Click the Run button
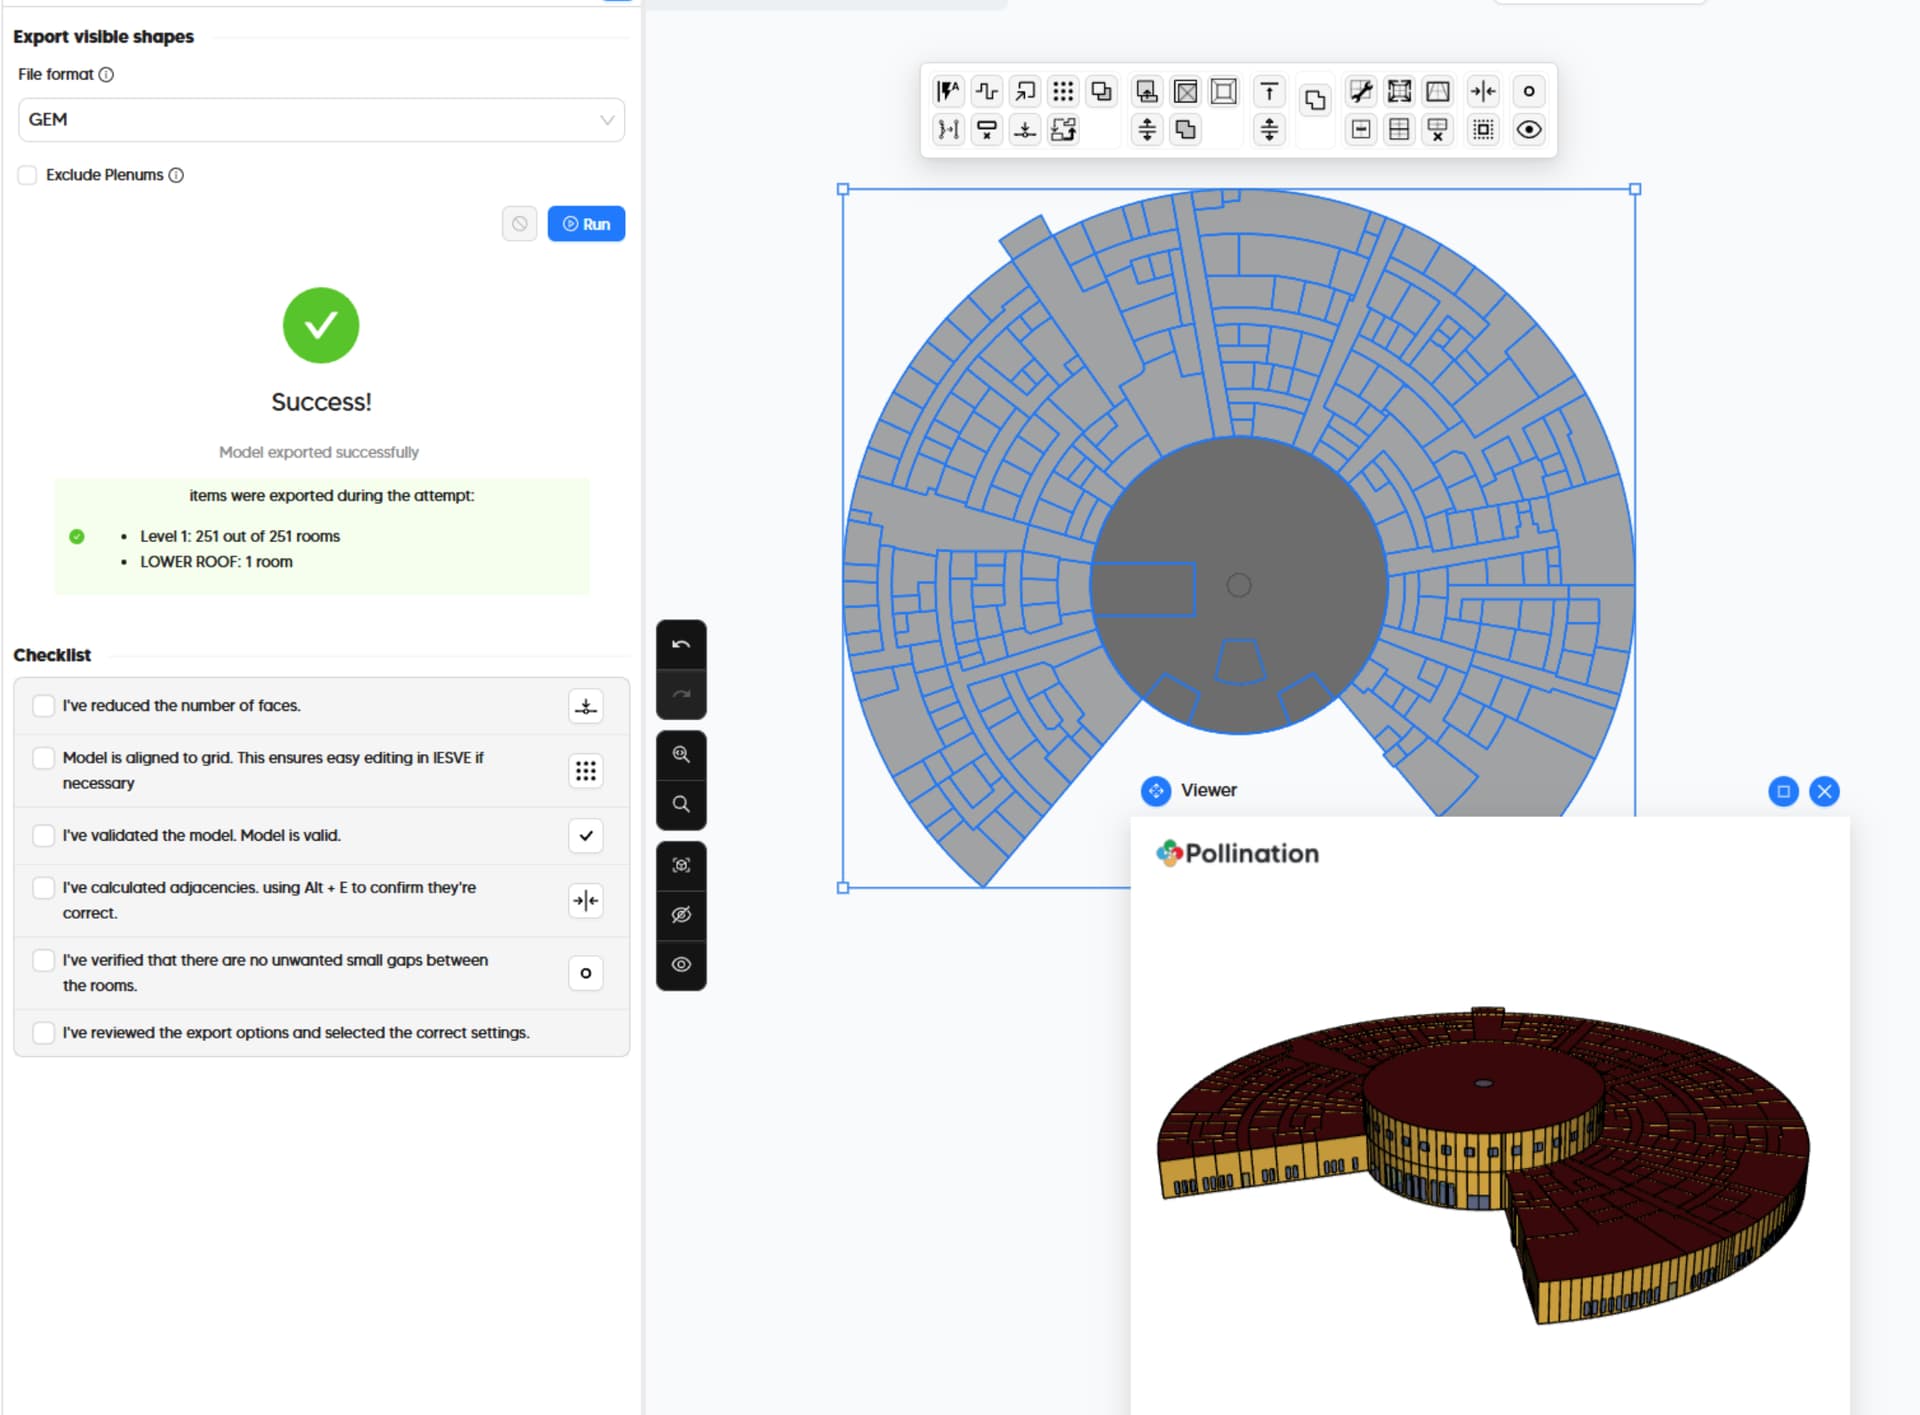1920x1415 pixels. [x=586, y=224]
